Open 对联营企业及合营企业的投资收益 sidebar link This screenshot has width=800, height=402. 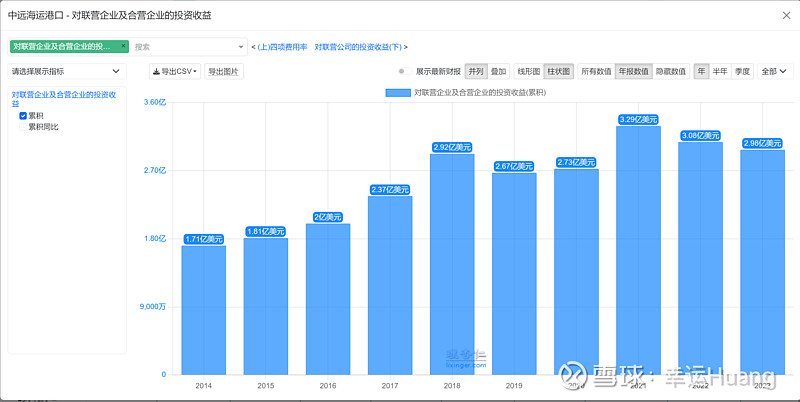tap(64, 98)
